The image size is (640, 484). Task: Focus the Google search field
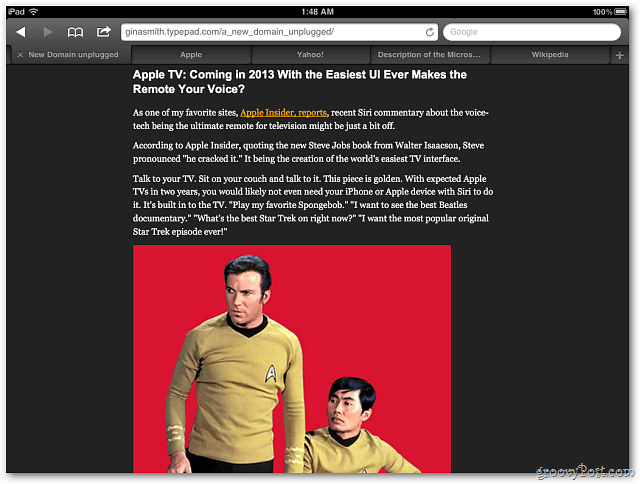tap(532, 32)
